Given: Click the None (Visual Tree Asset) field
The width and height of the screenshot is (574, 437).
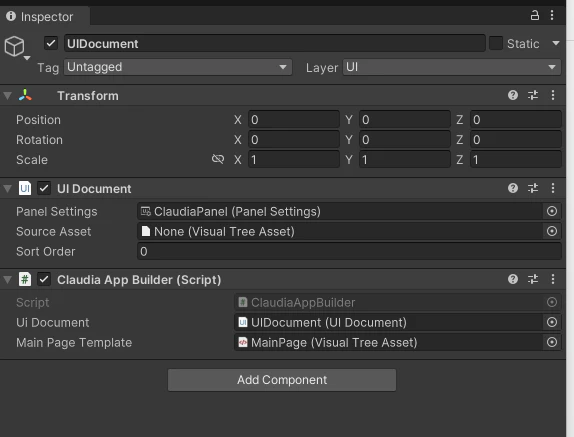Looking at the screenshot, I should 340,231.
